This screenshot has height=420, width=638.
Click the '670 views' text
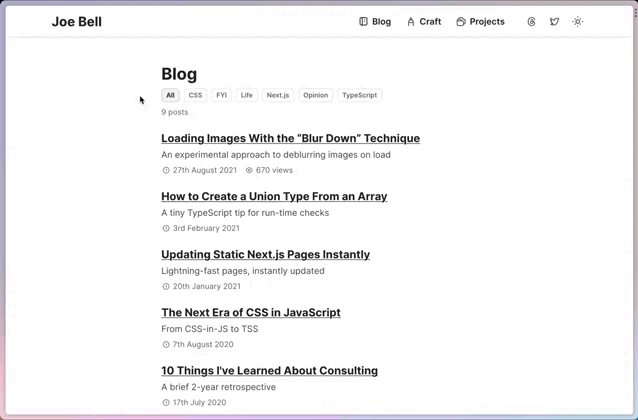(x=274, y=170)
